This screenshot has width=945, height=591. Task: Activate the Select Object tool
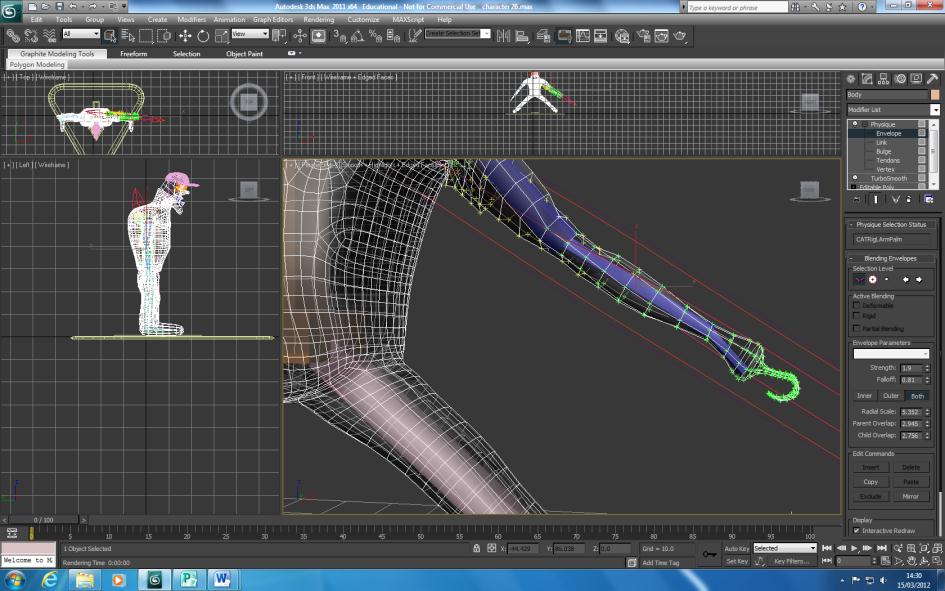click(x=110, y=36)
